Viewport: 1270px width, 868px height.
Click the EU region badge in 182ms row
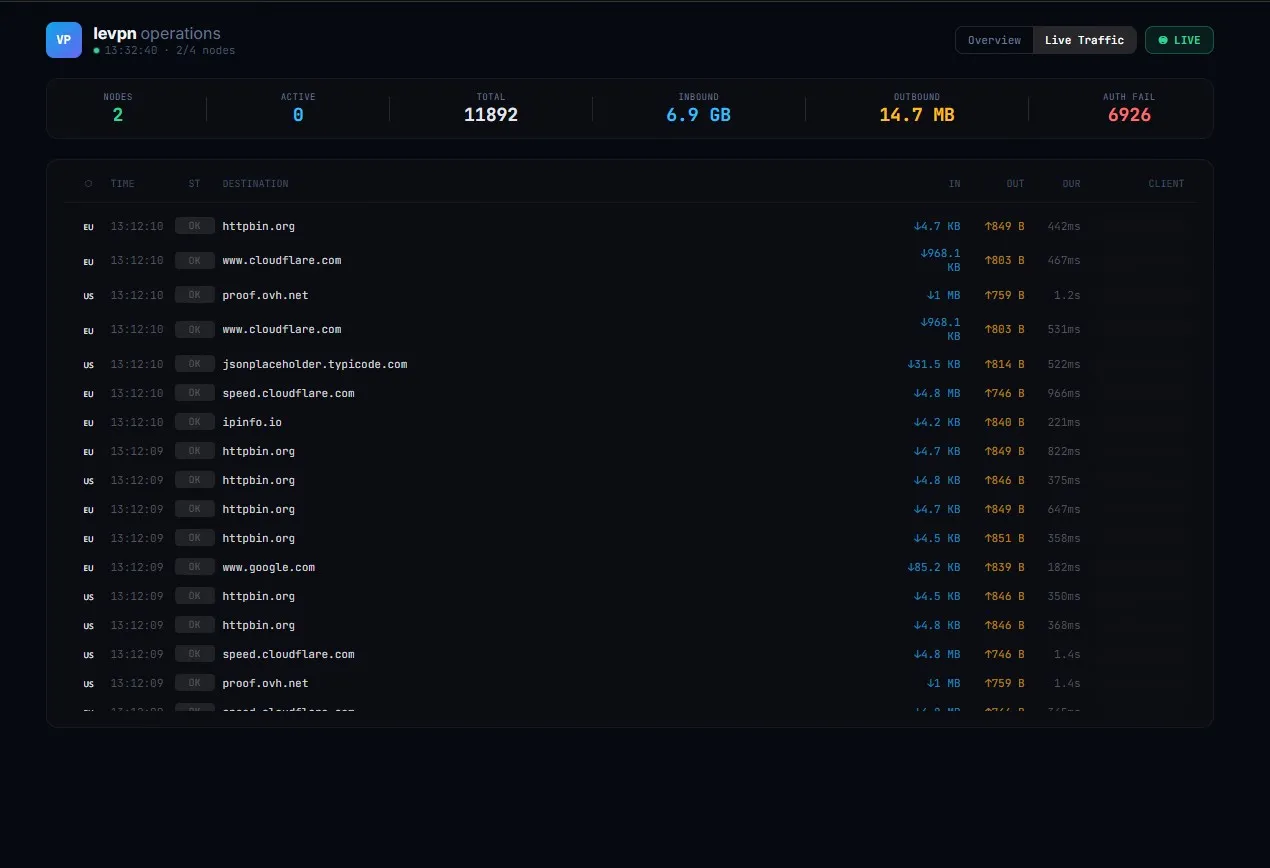pyautogui.click(x=88, y=568)
